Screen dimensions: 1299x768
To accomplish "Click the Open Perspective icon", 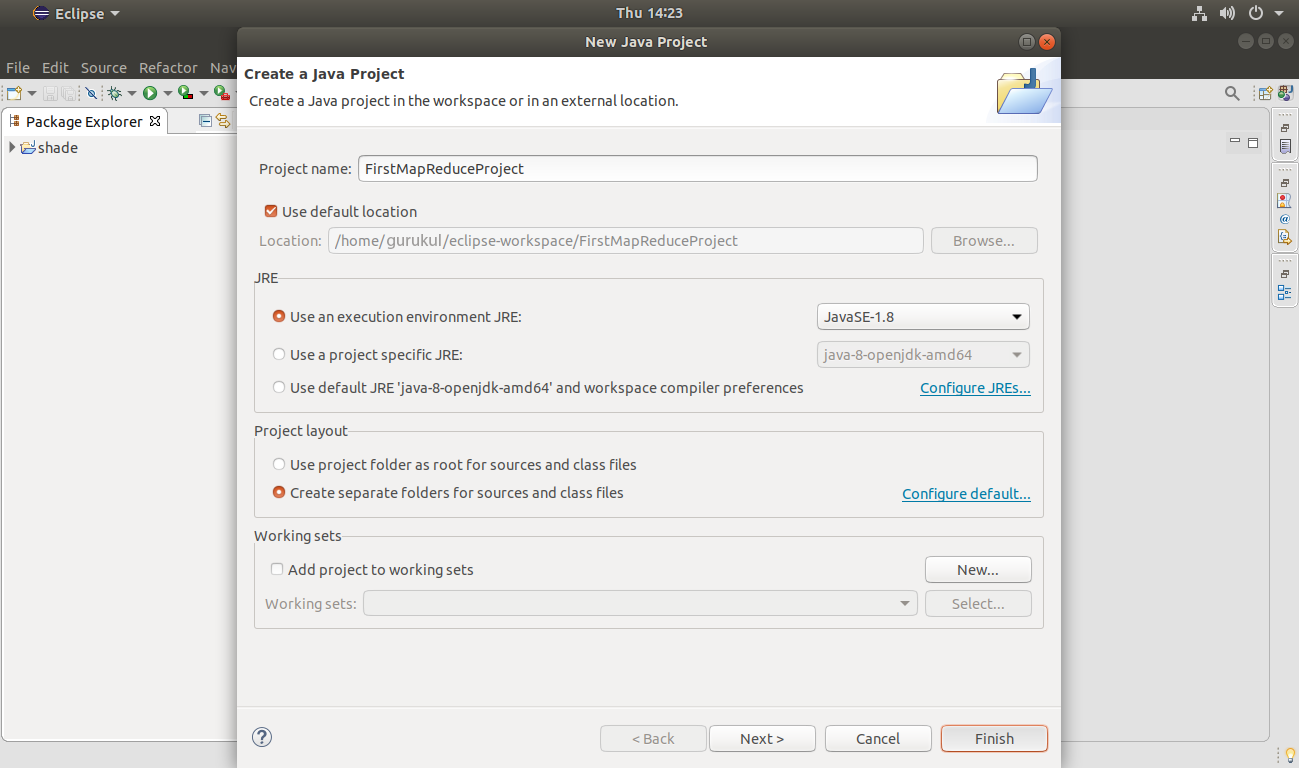I will (1266, 93).
